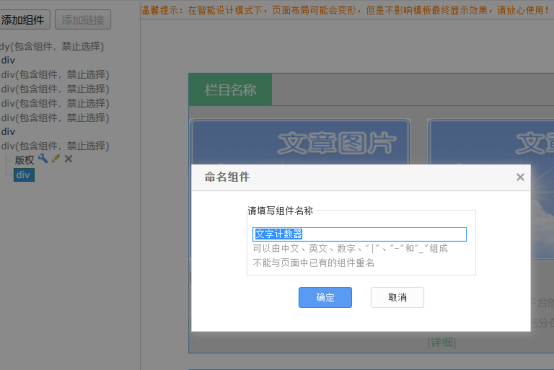This screenshot has height=370, width=554.
Task: Open the 栏目名称 green tab
Action: (230, 90)
